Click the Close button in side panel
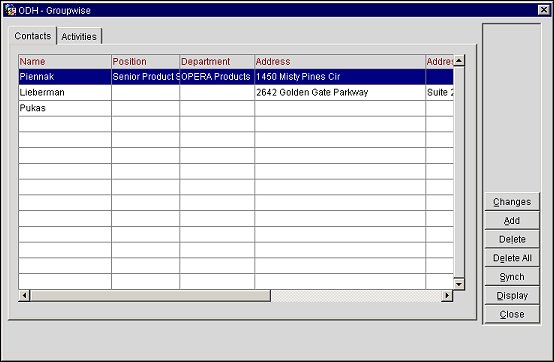554x362 pixels. tap(512, 314)
